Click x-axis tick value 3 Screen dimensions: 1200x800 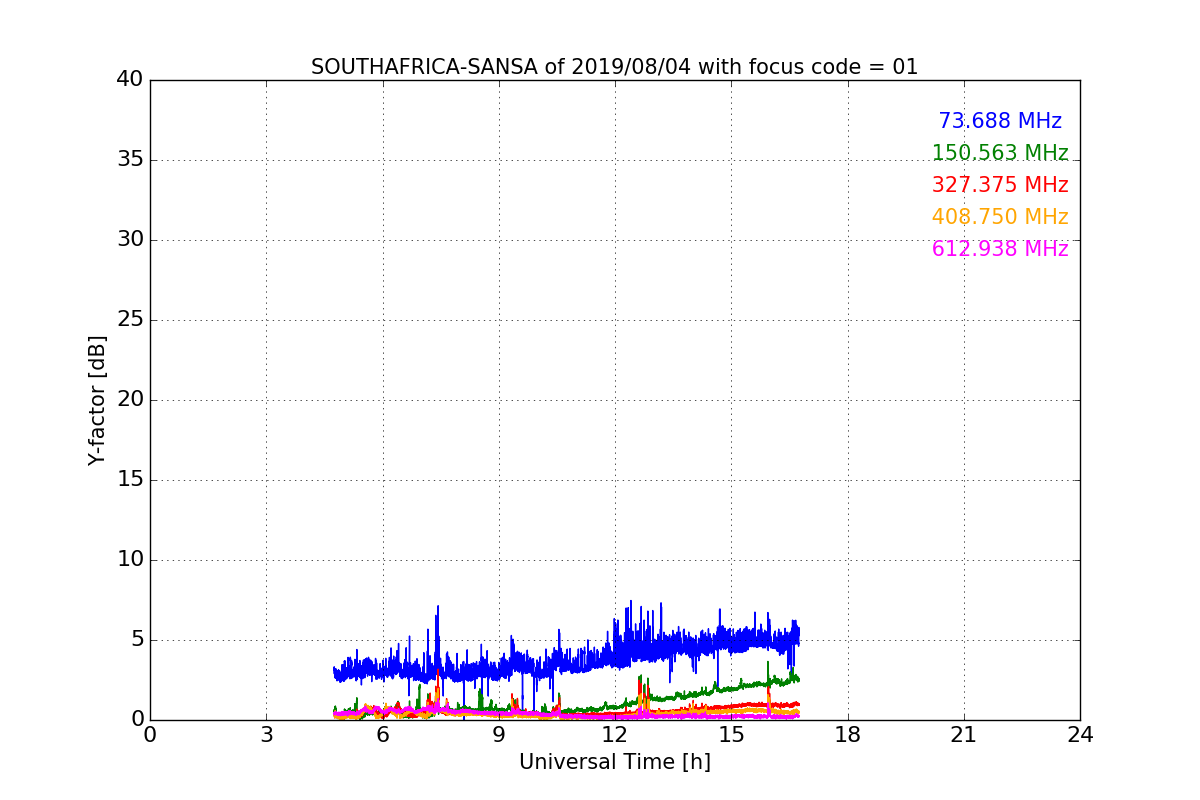click(x=266, y=735)
